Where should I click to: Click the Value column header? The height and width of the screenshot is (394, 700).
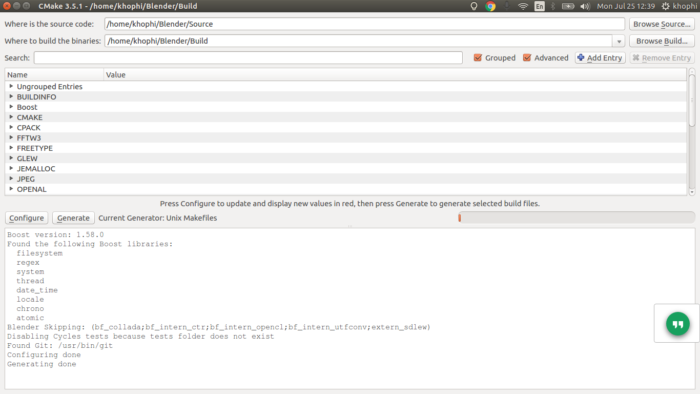tap(395, 75)
